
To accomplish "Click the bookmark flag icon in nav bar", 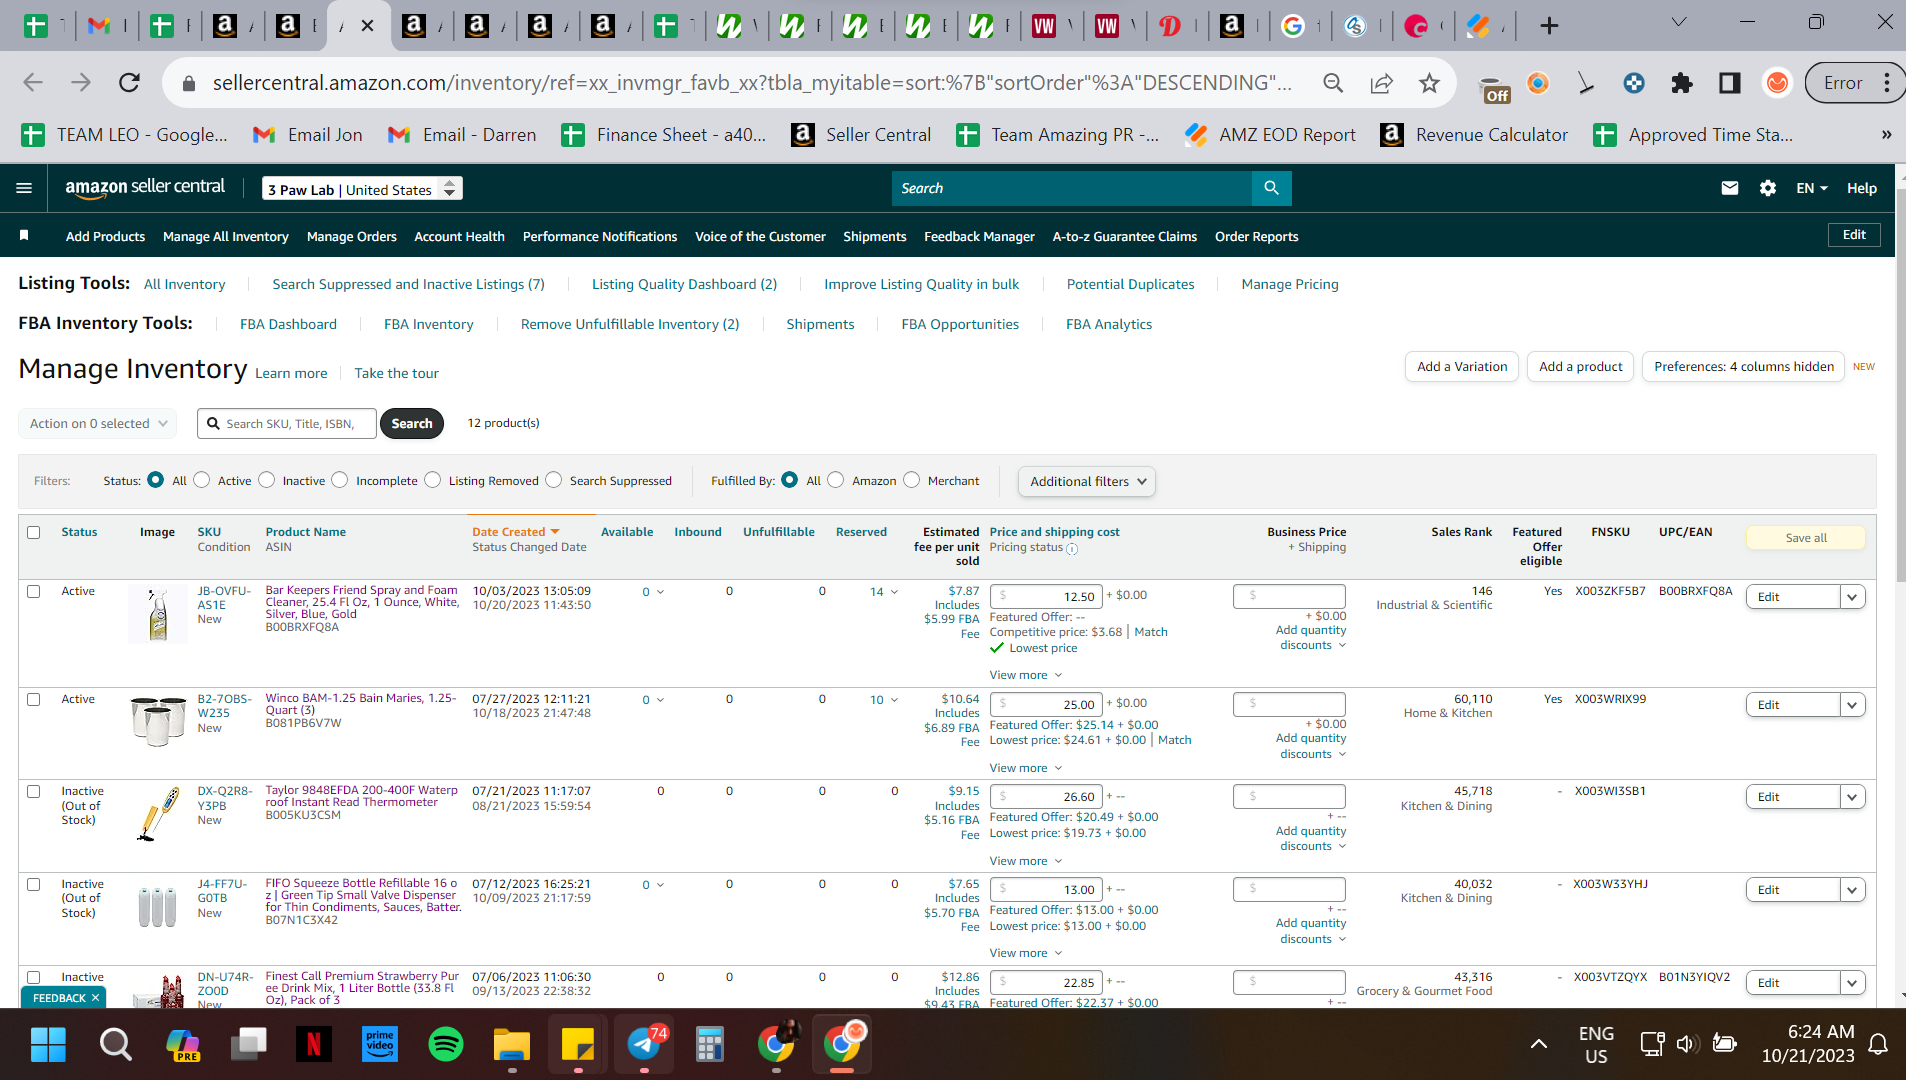I will click(24, 236).
